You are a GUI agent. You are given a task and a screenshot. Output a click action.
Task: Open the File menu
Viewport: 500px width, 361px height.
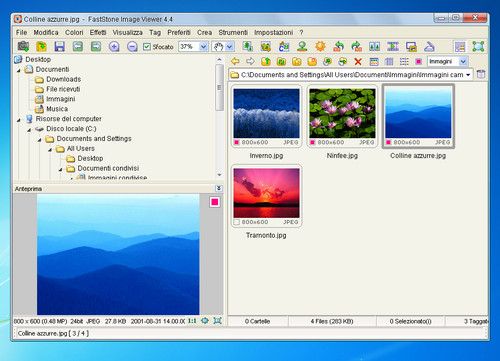(21, 32)
